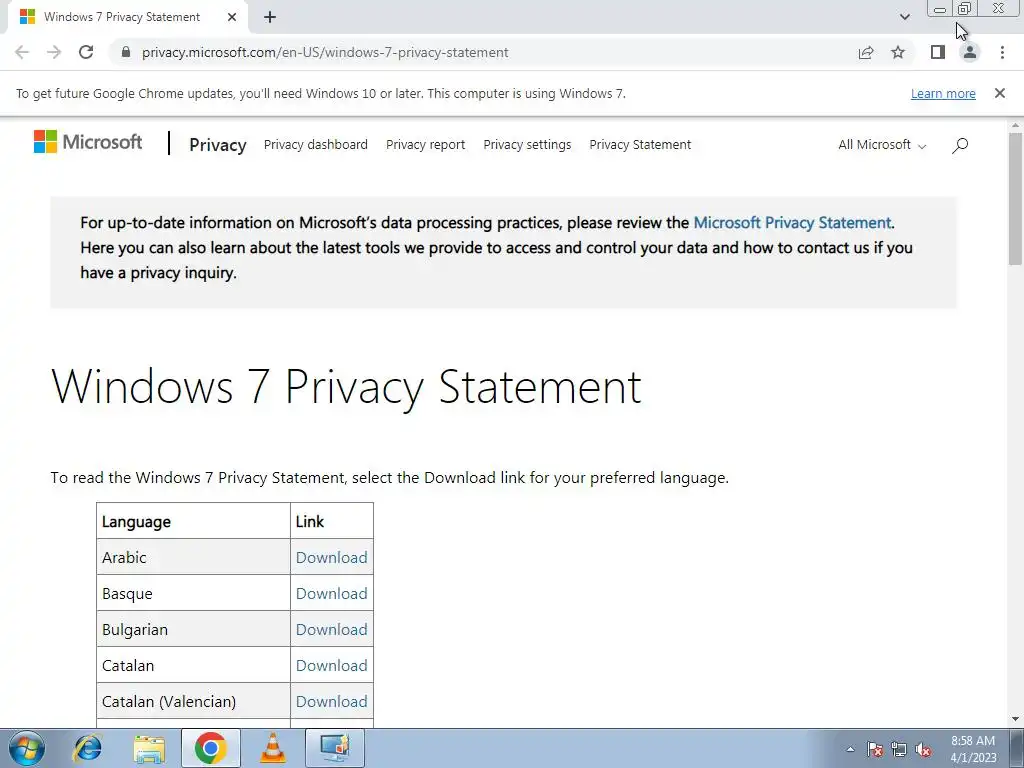Viewport: 1024px width, 768px height.
Task: Click the Language column header
Action: [193, 521]
